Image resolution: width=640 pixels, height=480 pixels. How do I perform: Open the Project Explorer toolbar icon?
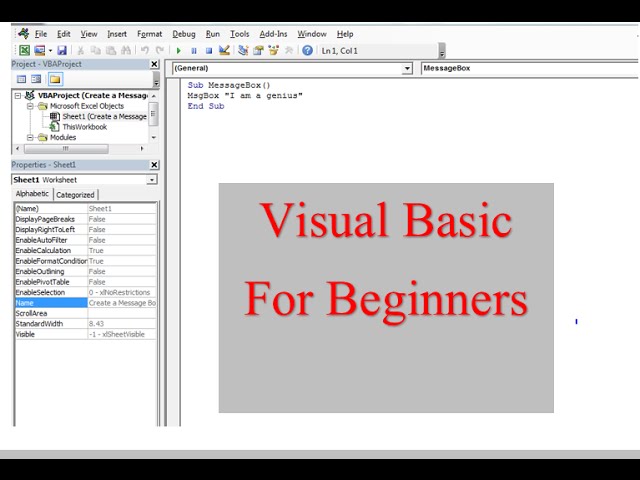(x=243, y=50)
